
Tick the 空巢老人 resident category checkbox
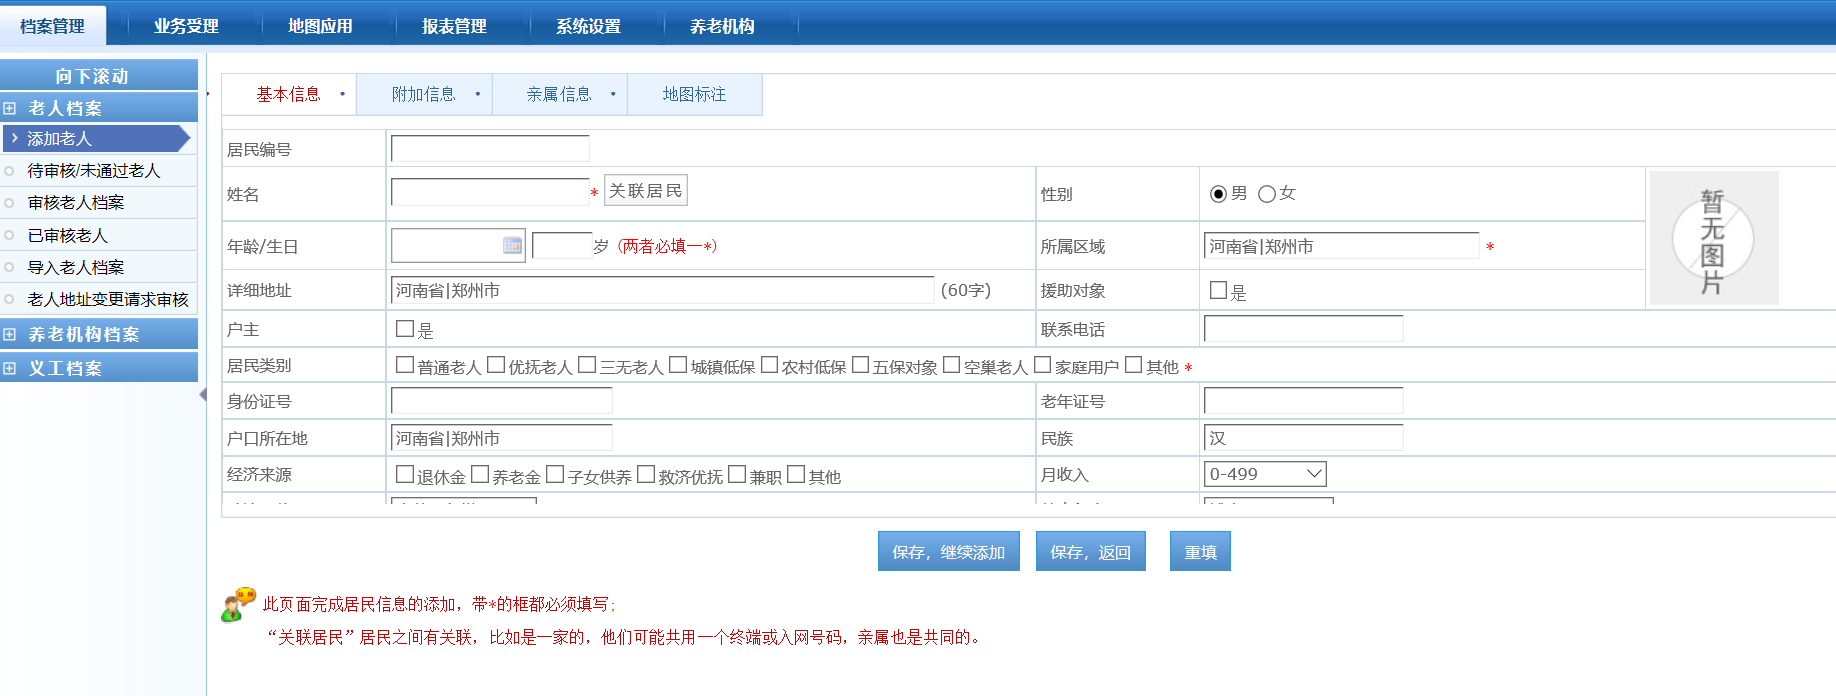pos(951,365)
